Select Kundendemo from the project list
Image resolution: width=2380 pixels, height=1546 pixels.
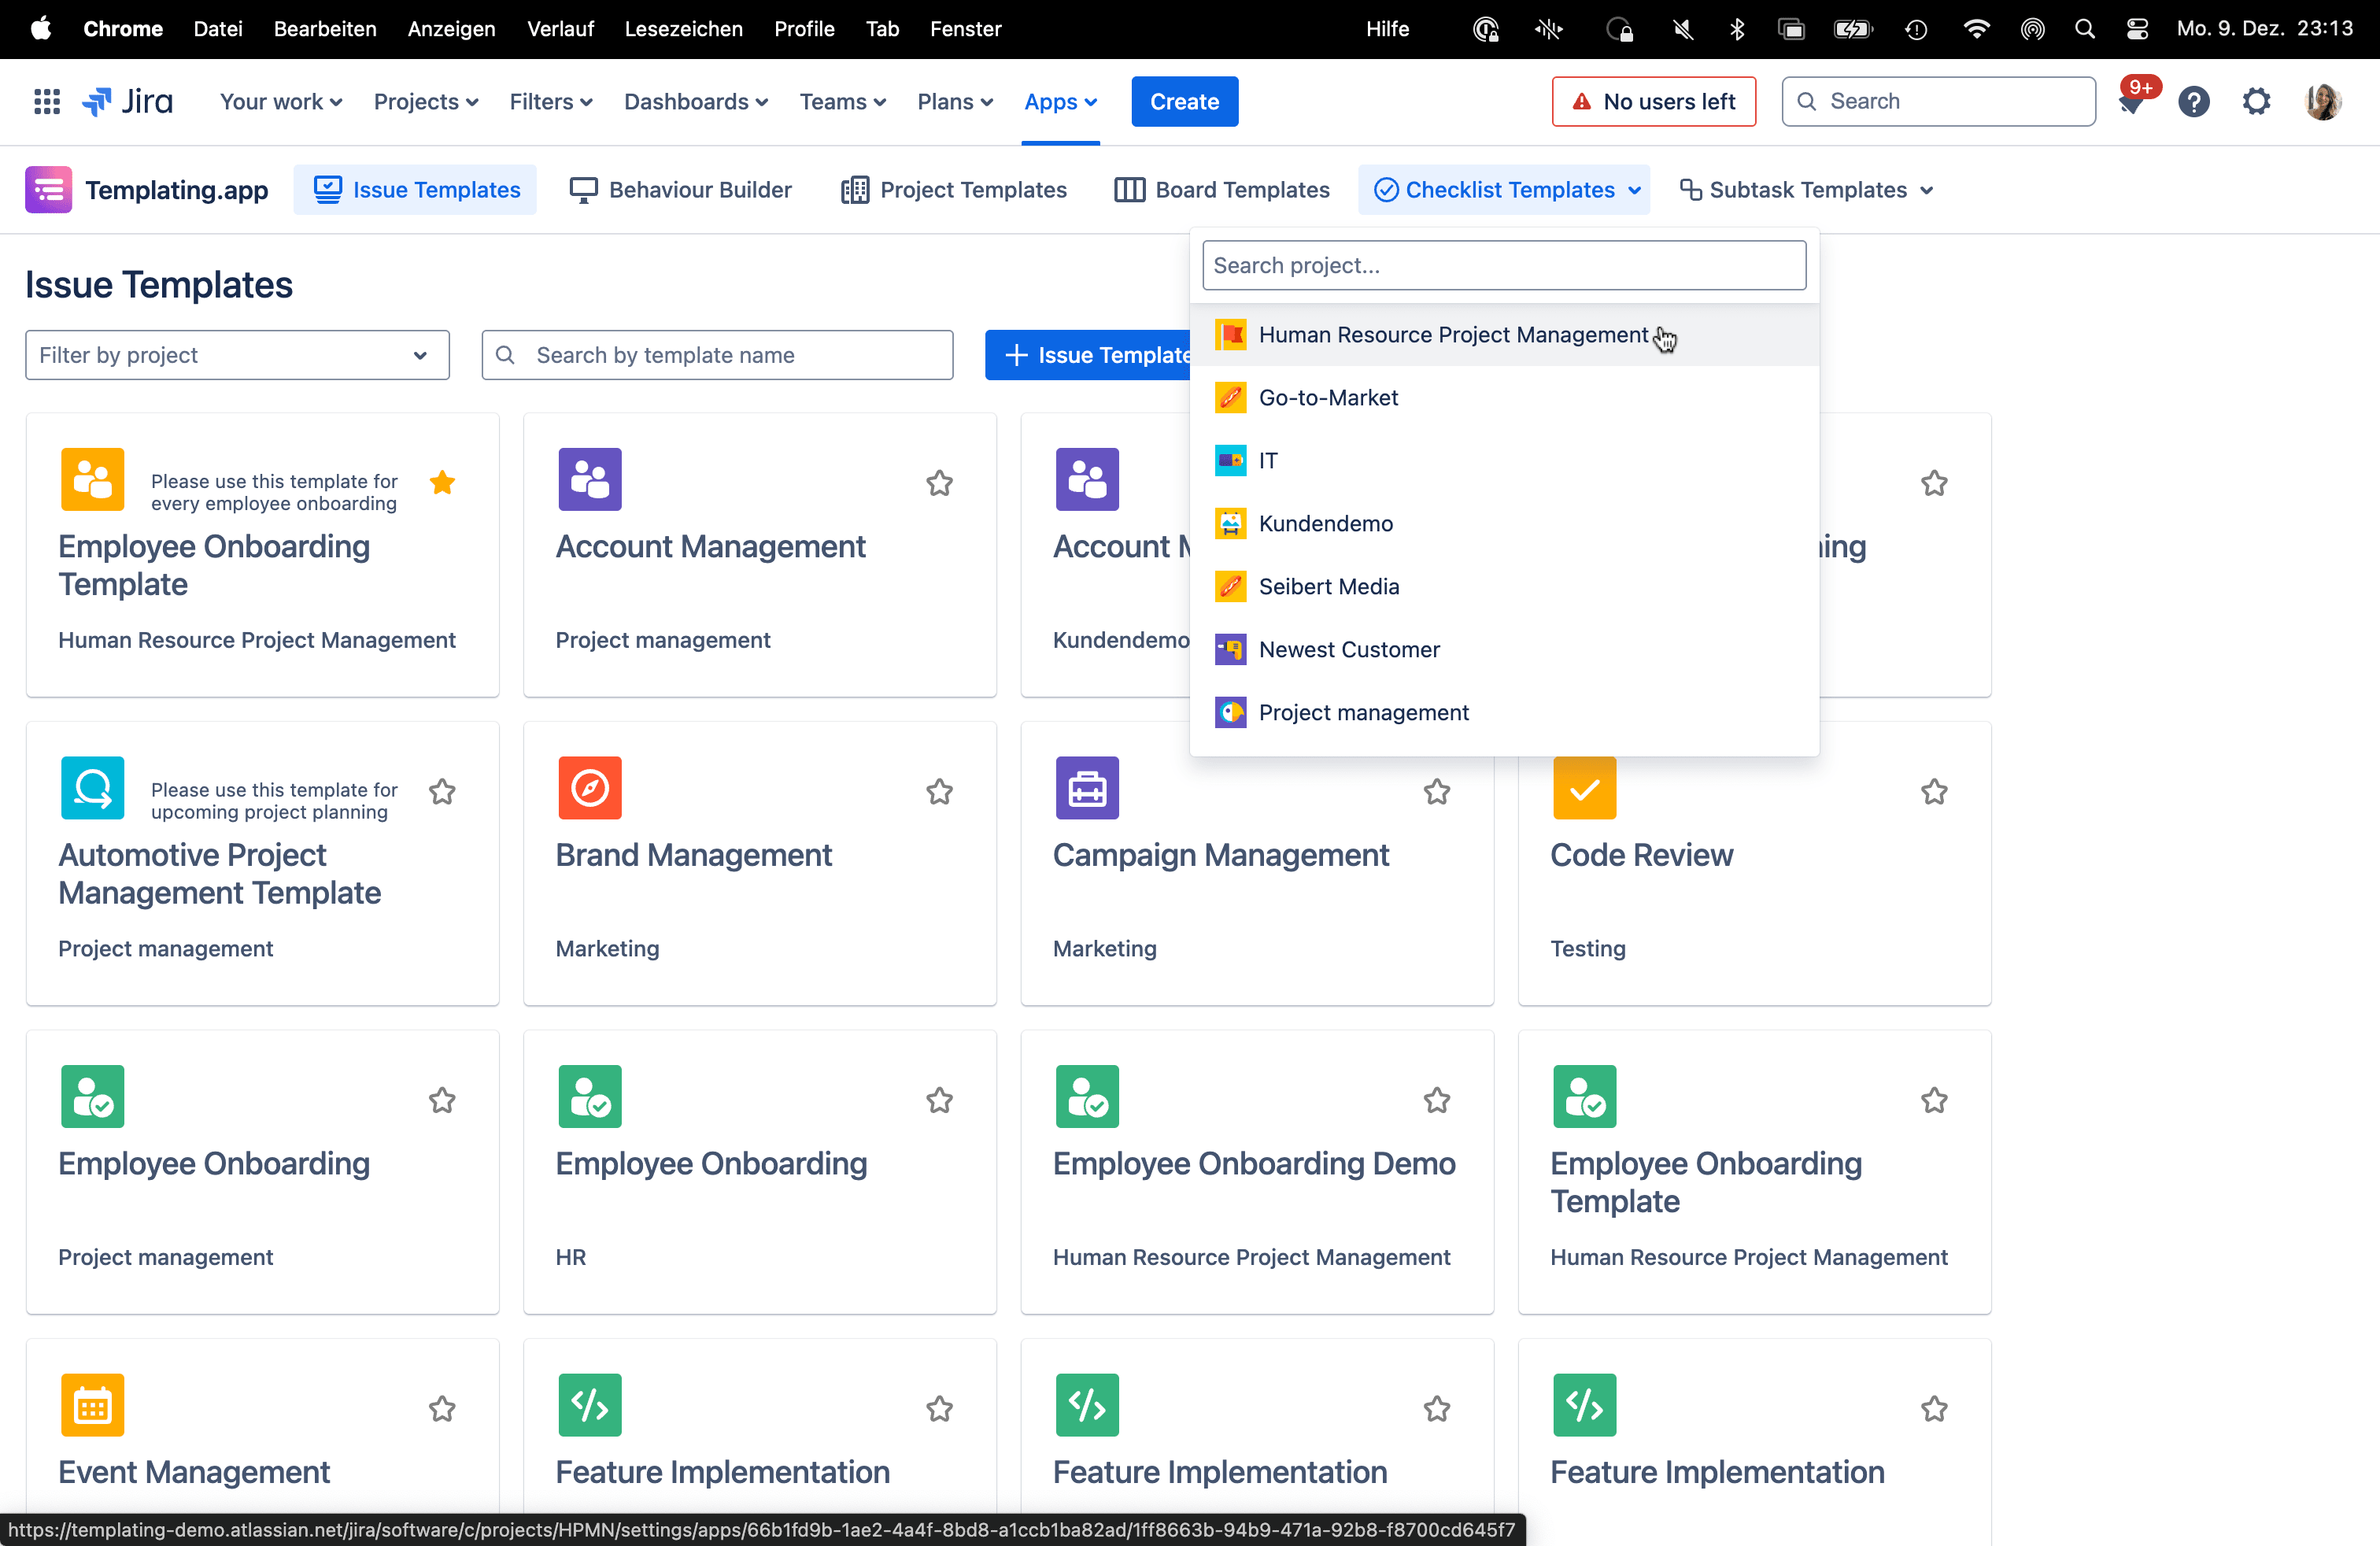tap(1325, 523)
